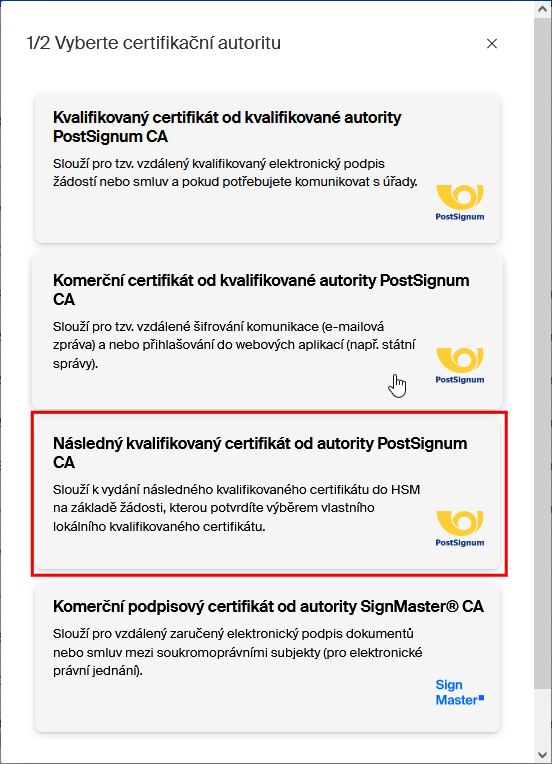Click empty area of the highlighted Následný card

pos(234,553)
